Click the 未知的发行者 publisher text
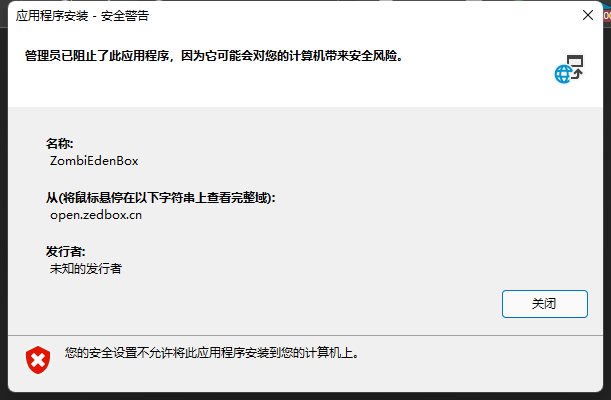The height and width of the screenshot is (400, 611). coord(86,268)
